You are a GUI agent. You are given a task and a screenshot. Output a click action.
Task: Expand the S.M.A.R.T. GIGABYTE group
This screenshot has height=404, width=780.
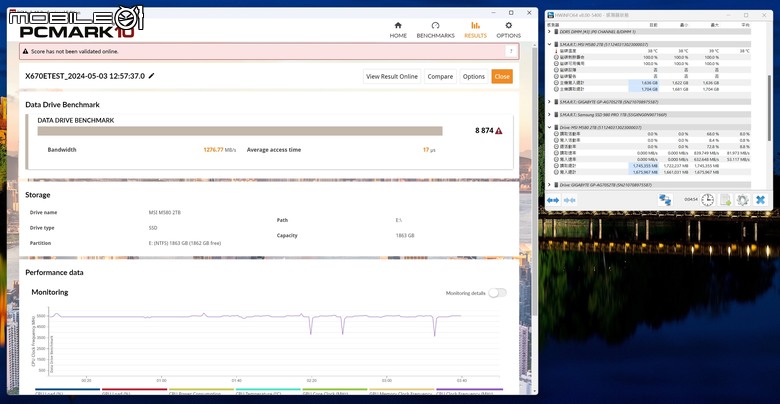coord(550,101)
